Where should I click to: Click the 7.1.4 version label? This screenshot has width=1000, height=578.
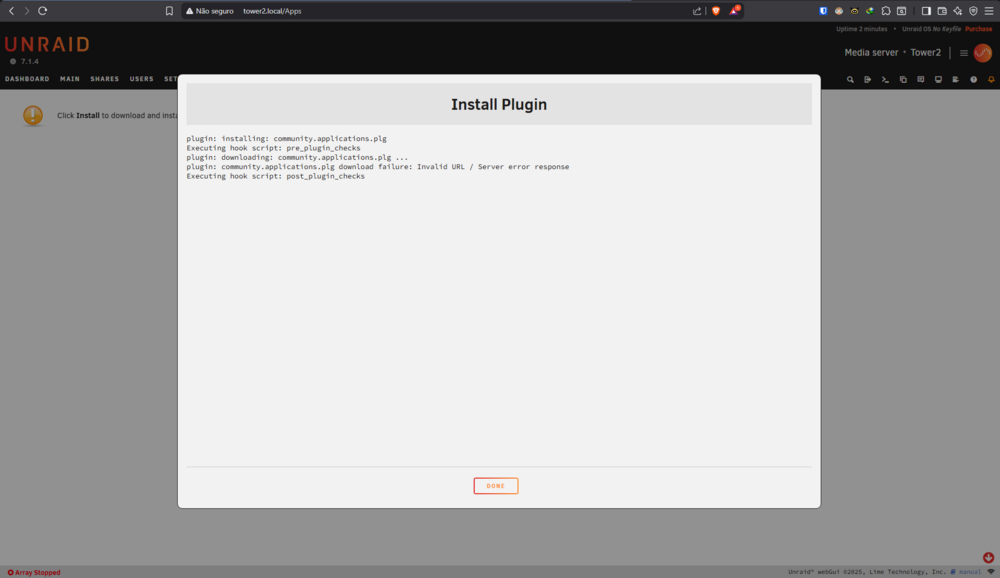(29, 61)
